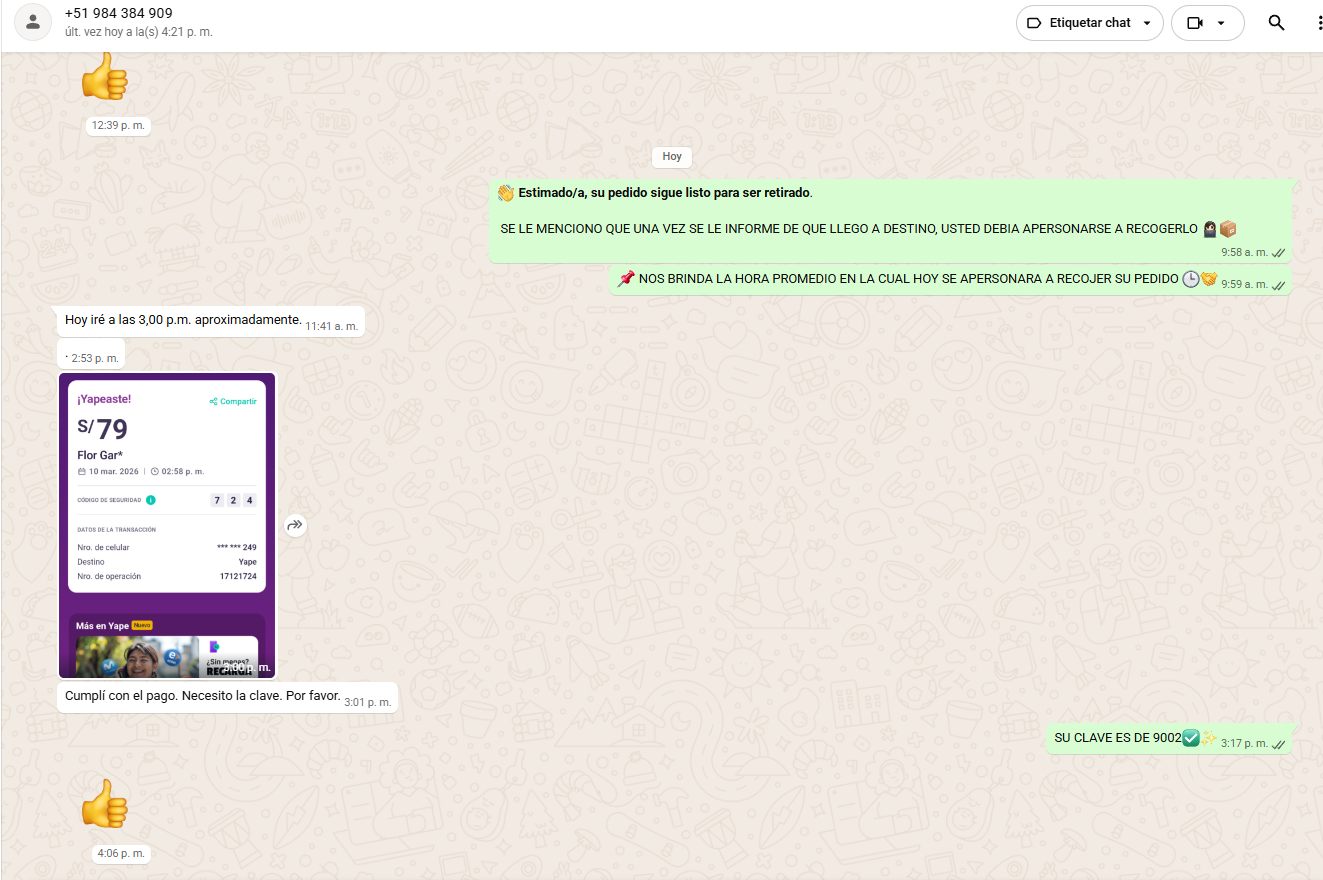Click the thumbs-up emoji from 4:06 p.m.

104,804
